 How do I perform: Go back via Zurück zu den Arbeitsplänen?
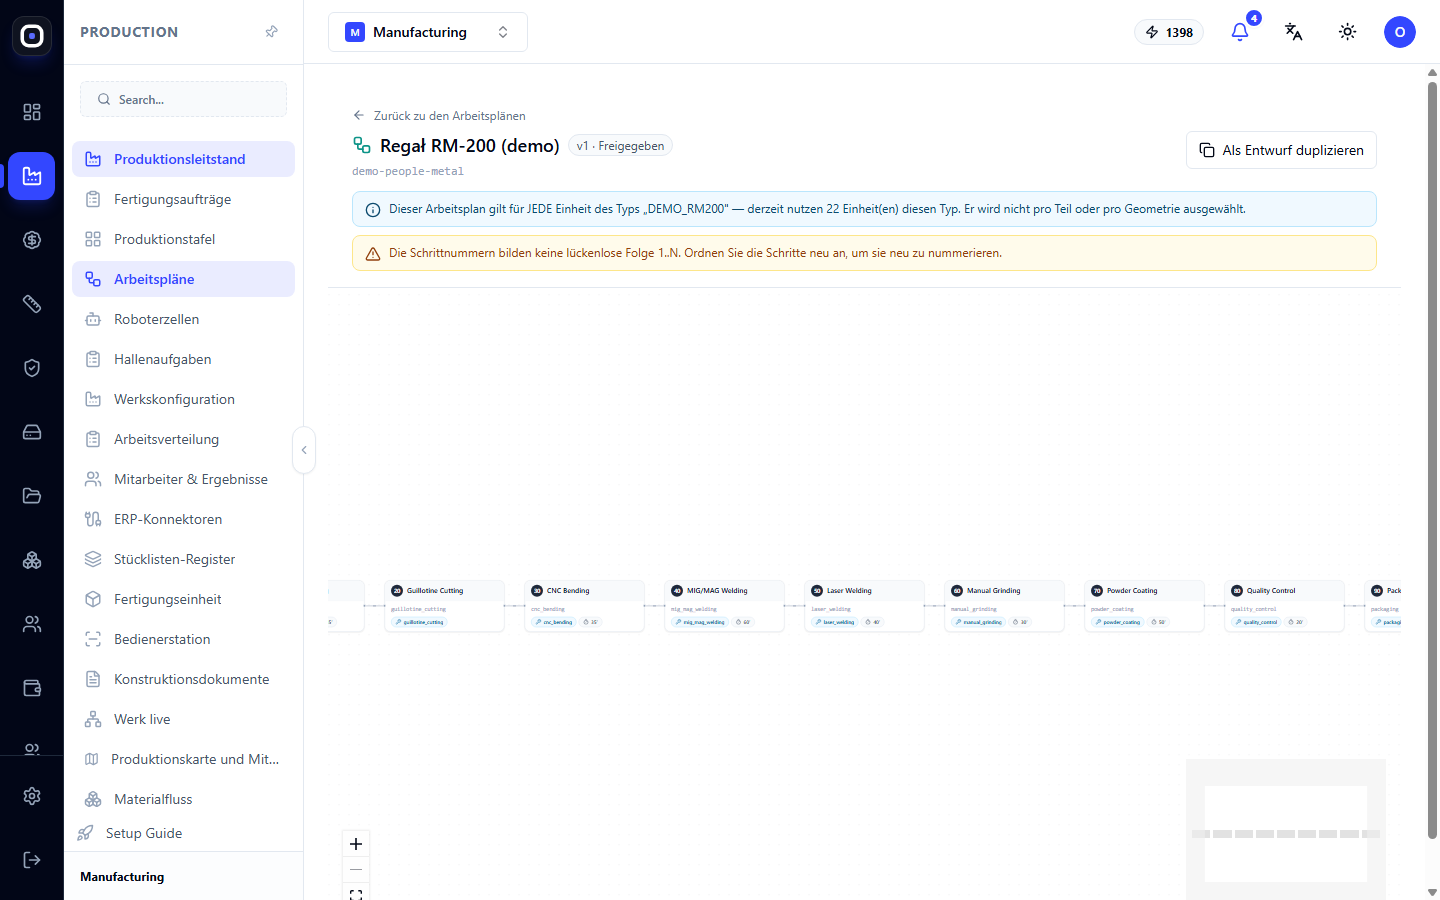pyautogui.click(x=439, y=116)
